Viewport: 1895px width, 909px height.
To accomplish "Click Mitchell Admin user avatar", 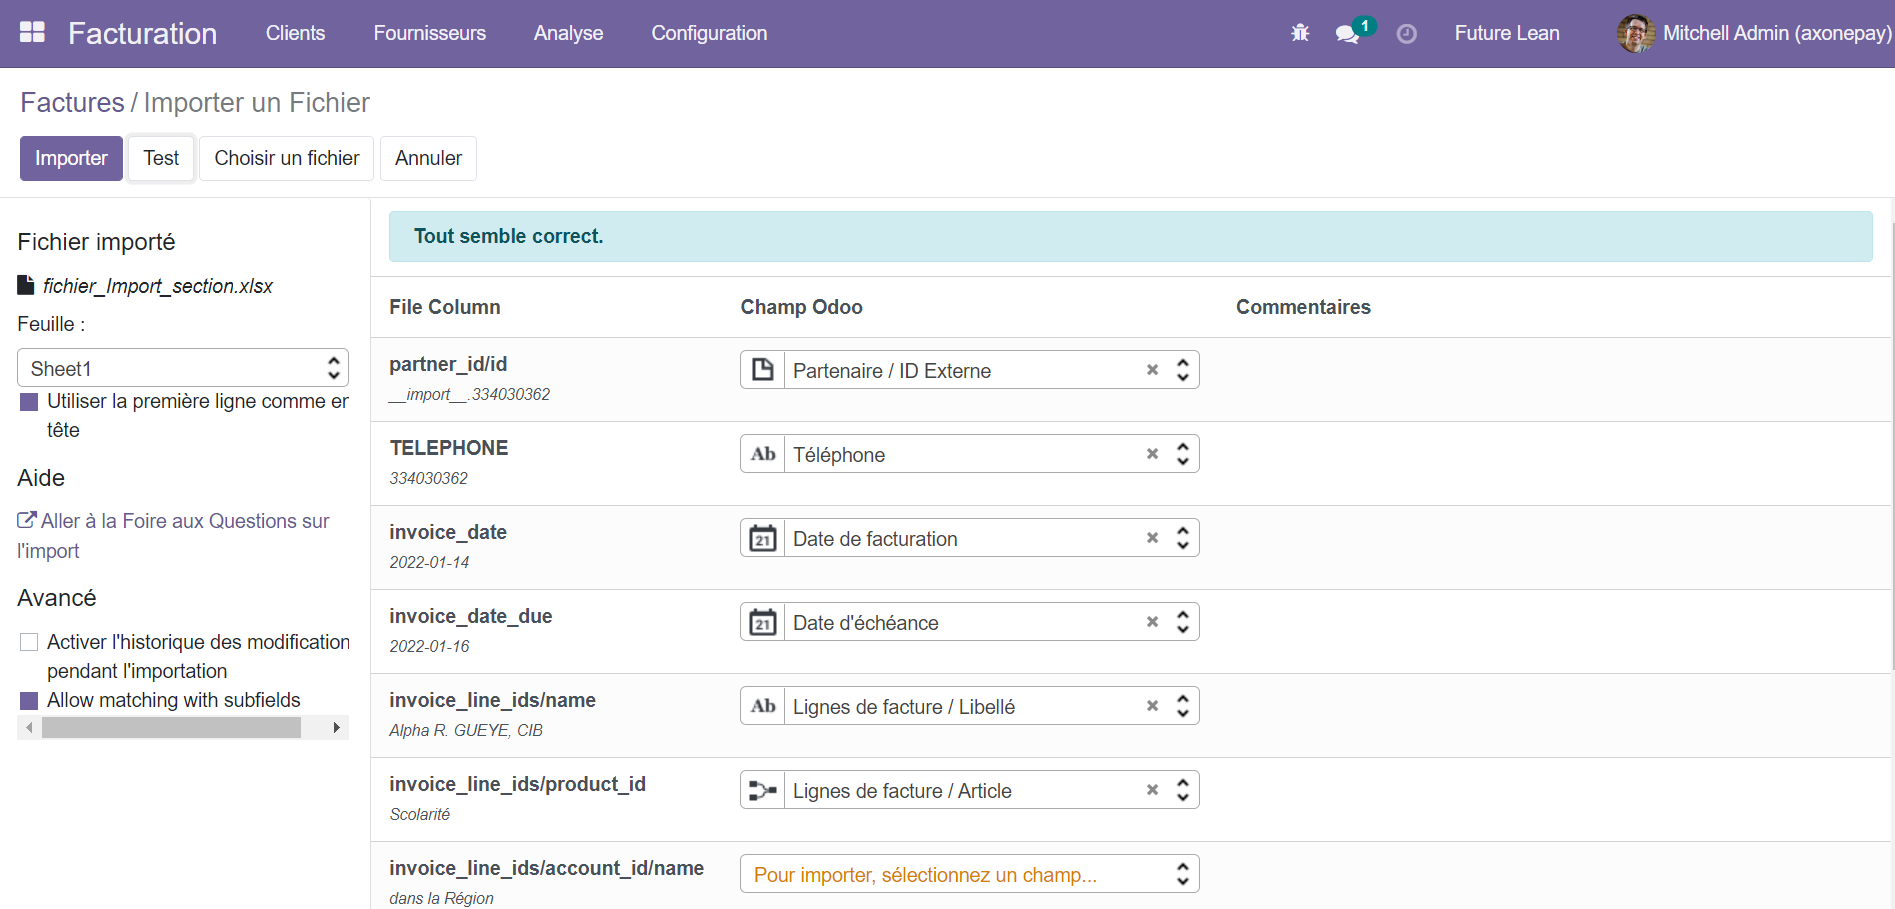I will [1635, 33].
